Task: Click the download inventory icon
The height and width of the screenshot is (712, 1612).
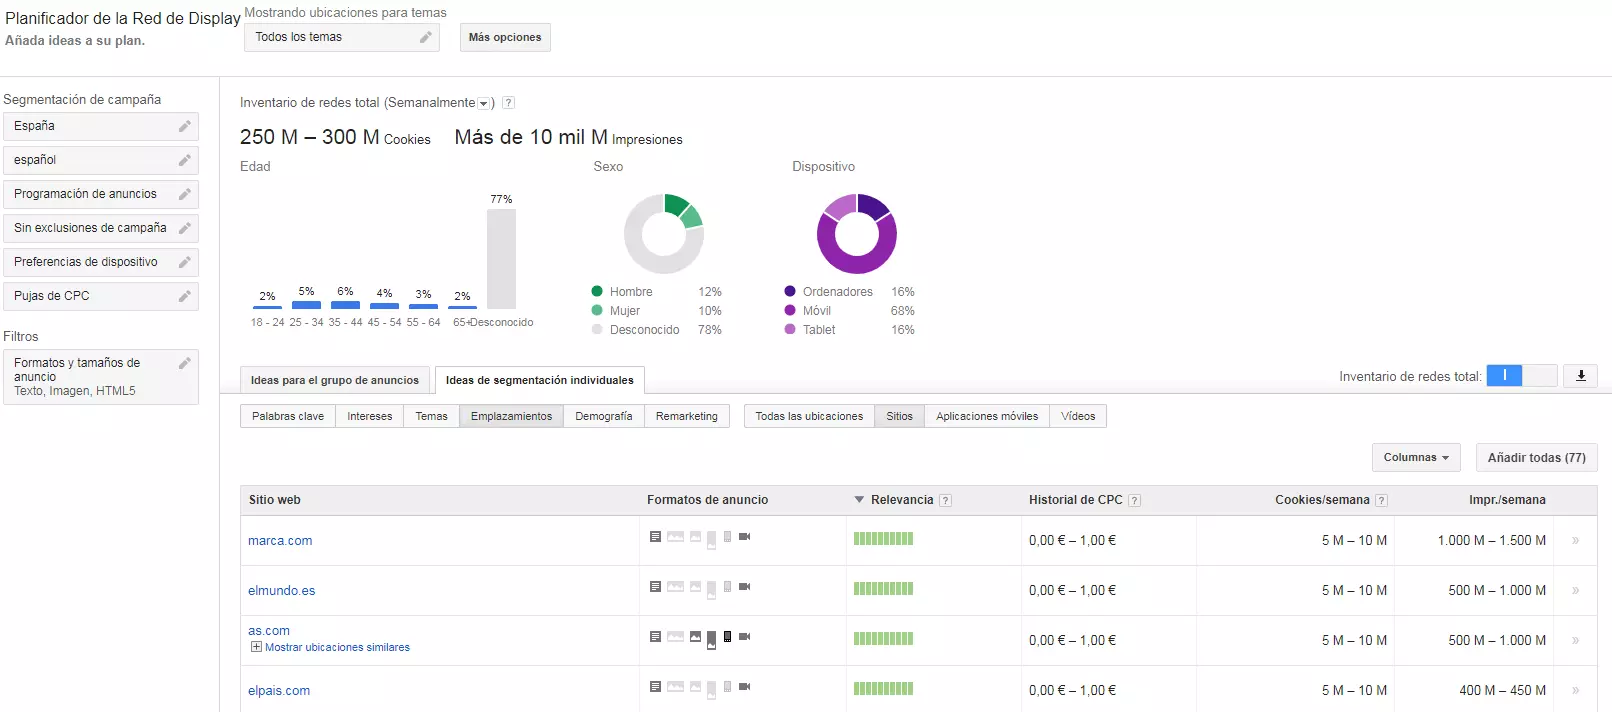Action: [x=1581, y=376]
